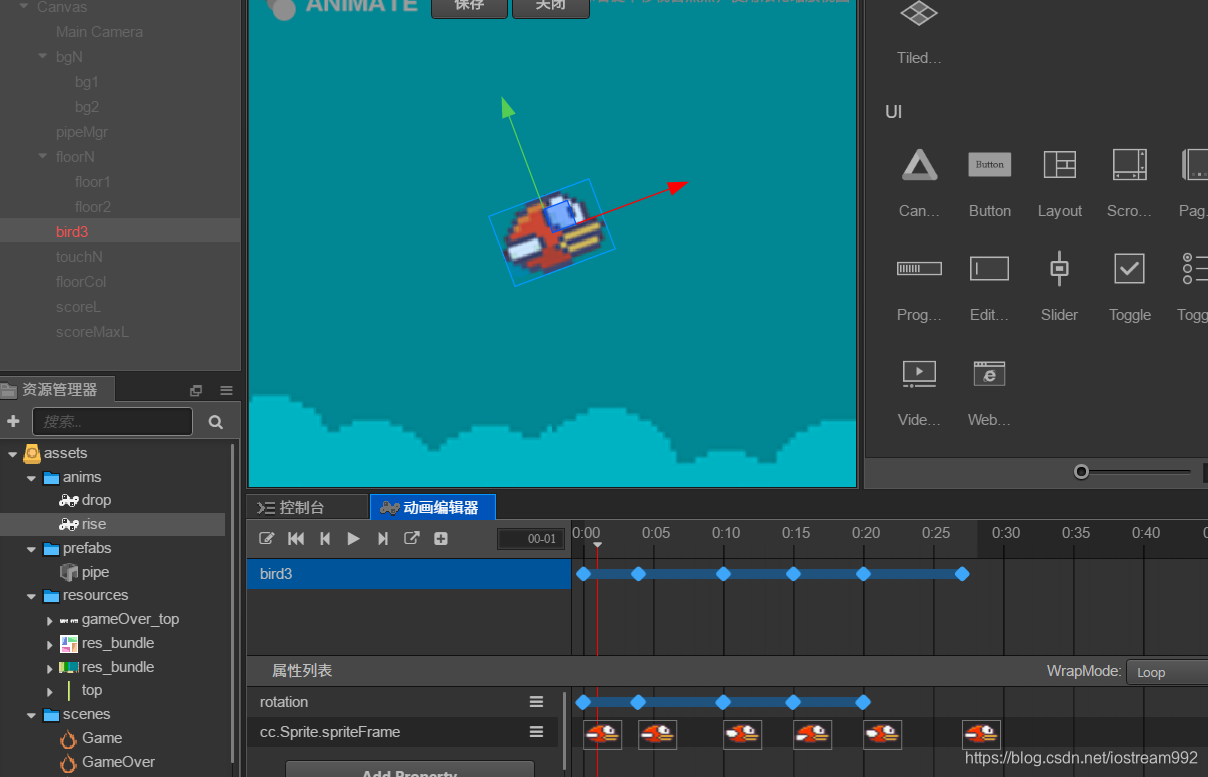Add an event frame with the plus icon
Screen dimensions: 1208x777
click(x=441, y=538)
